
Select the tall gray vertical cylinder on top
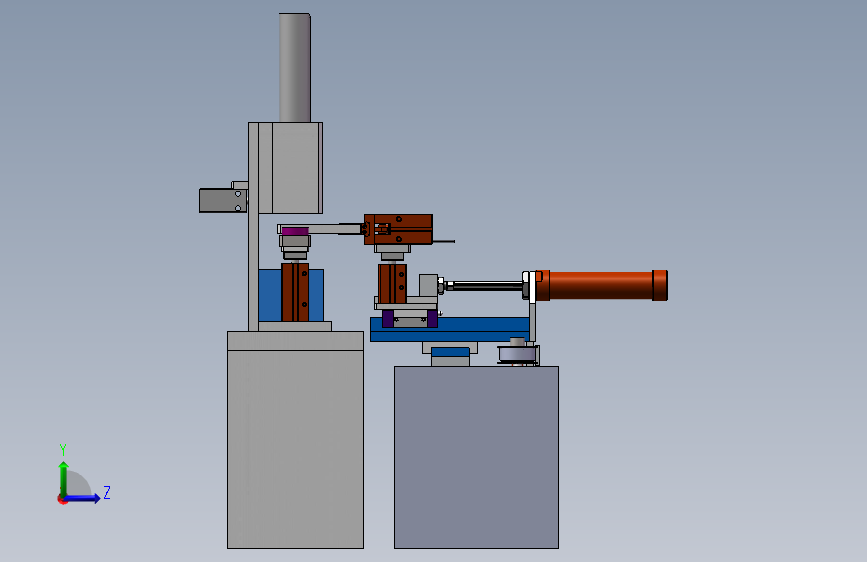point(295,67)
